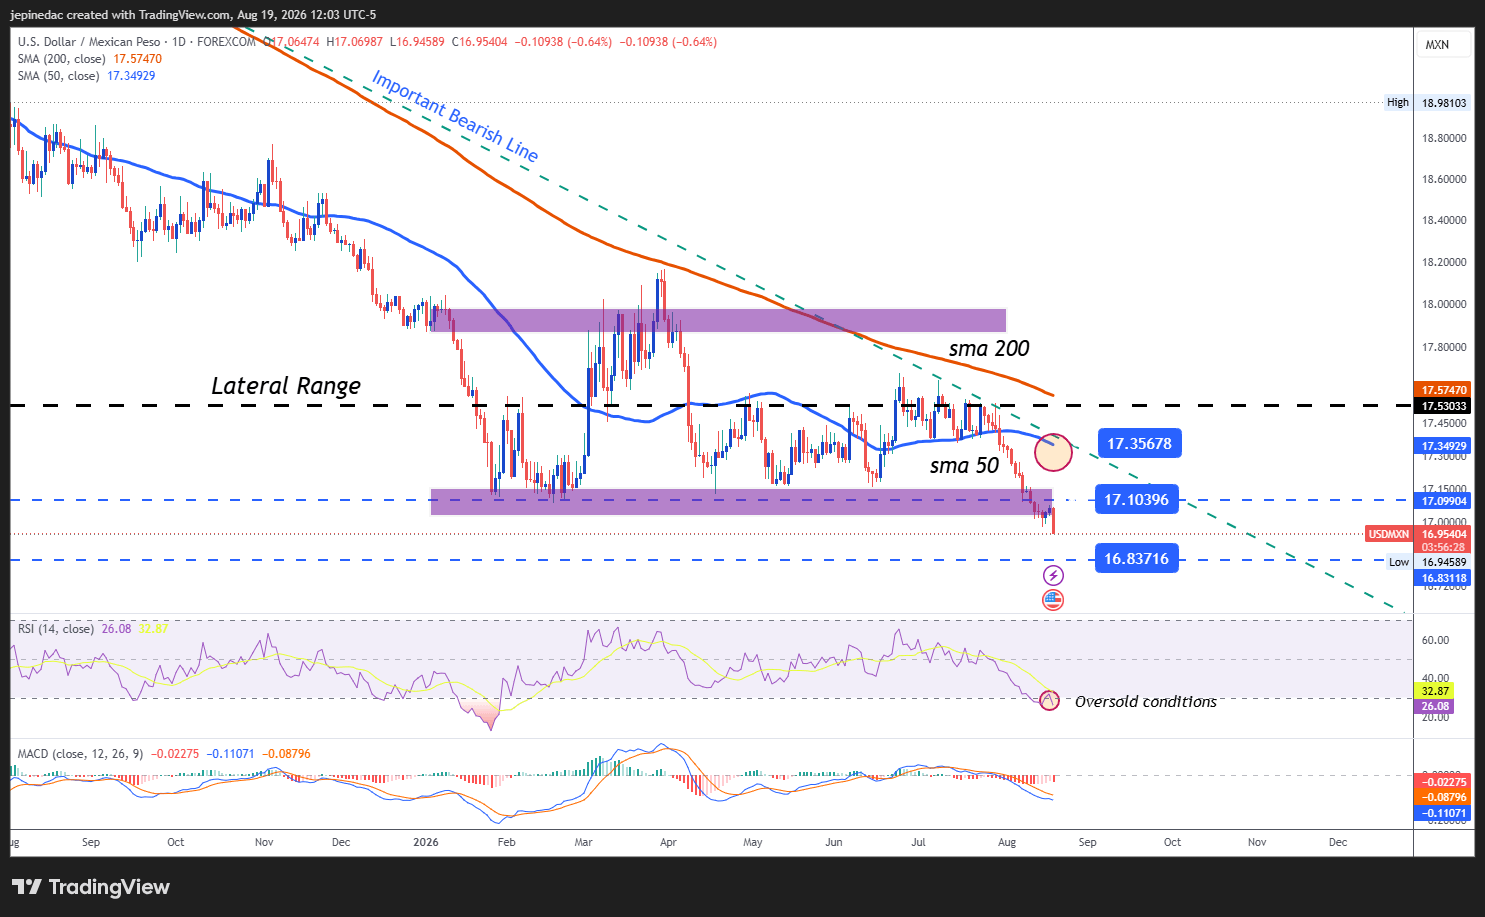
Task: Click the Aug label on time axis
Action: click(1007, 842)
